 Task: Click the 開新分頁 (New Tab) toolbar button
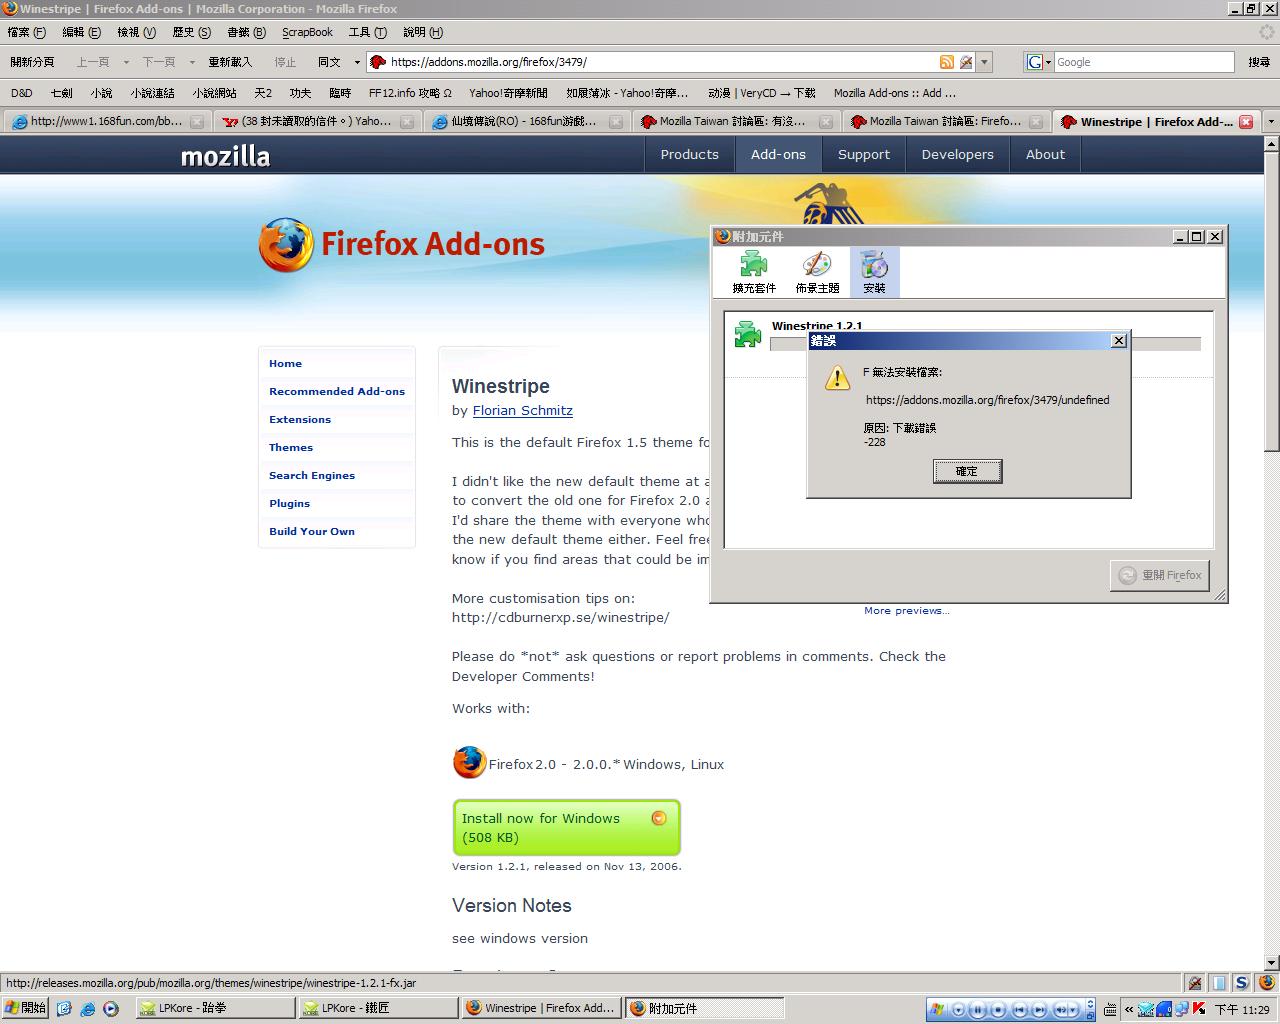click(x=32, y=62)
